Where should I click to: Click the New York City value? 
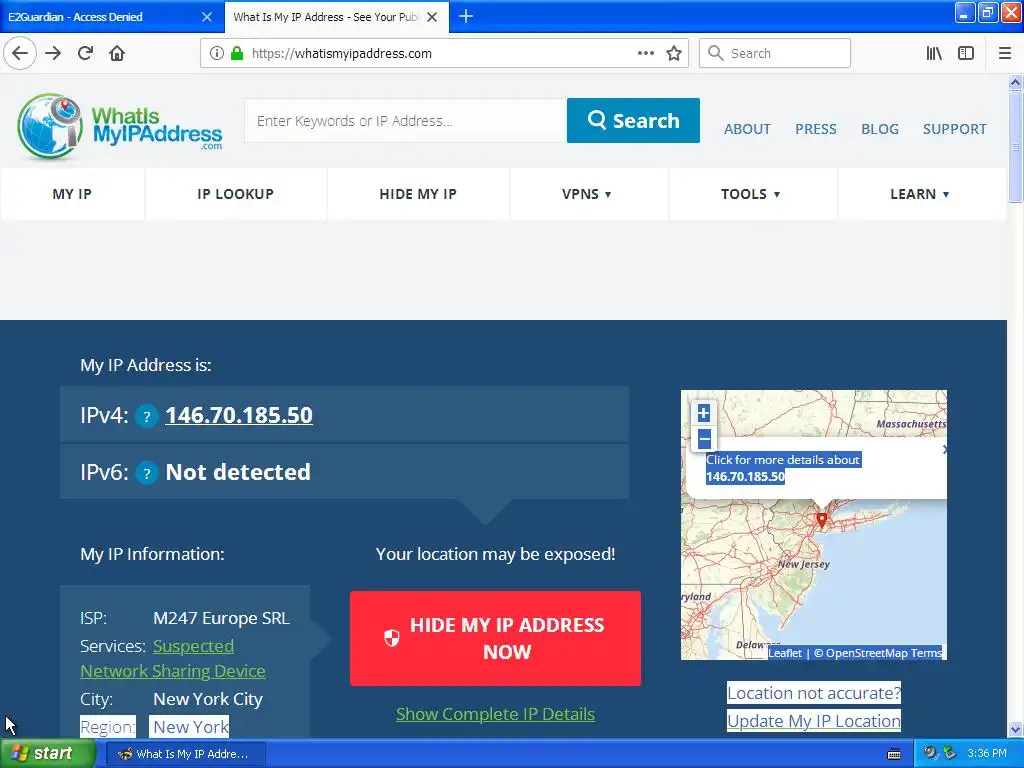pyautogui.click(x=208, y=699)
